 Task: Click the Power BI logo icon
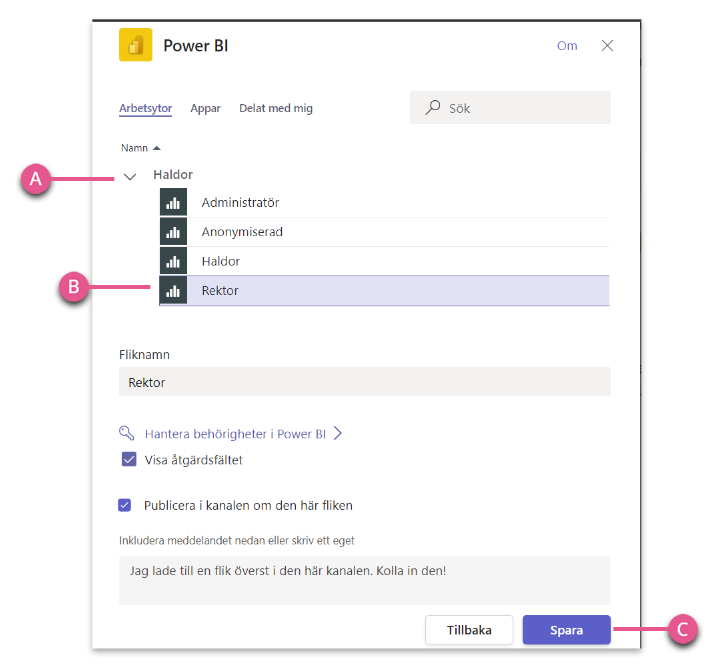coord(136,45)
